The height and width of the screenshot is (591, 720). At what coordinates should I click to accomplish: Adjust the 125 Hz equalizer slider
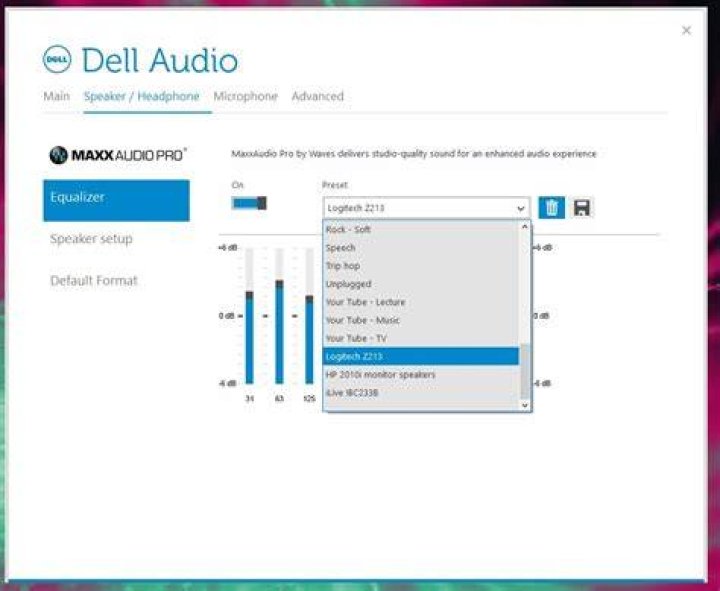309,299
